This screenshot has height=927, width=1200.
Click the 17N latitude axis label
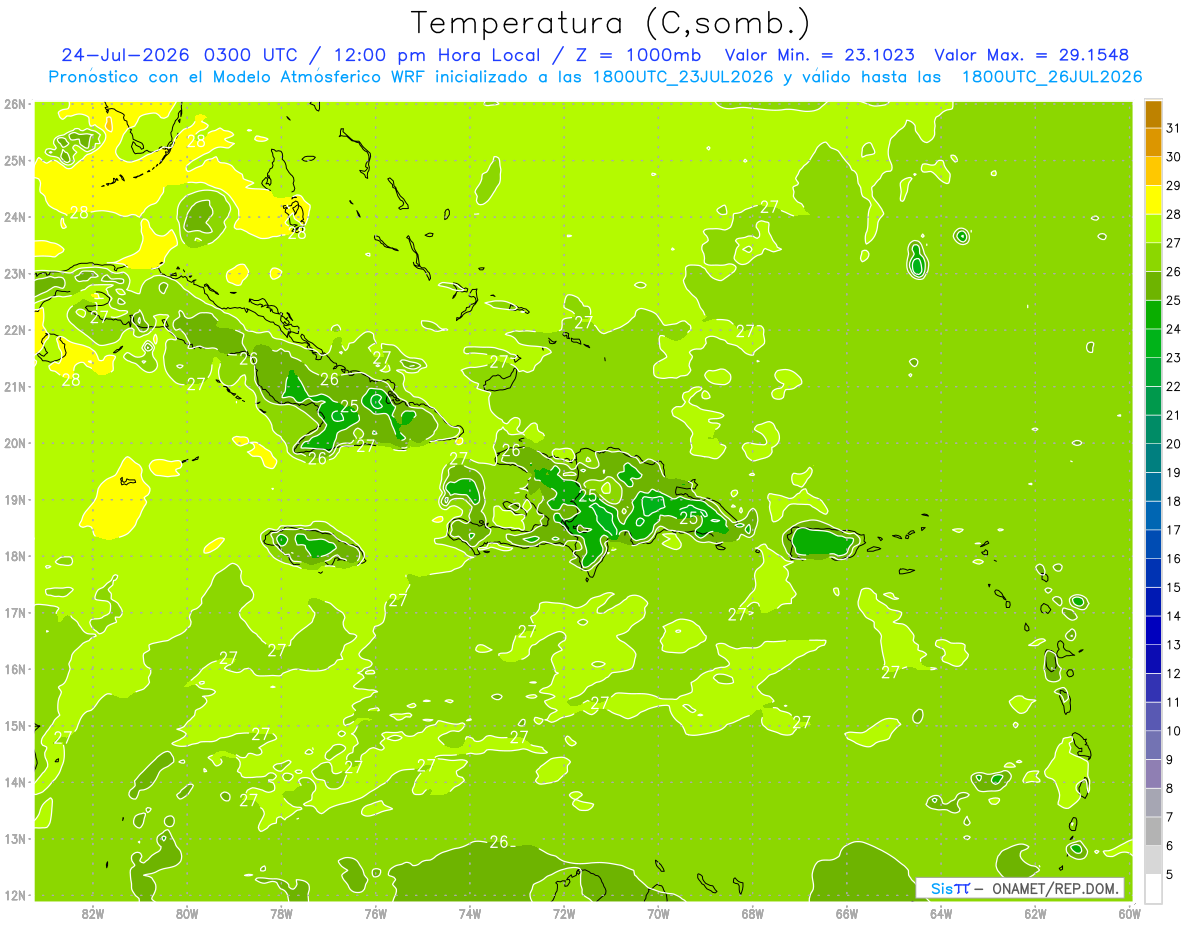pyautogui.click(x=15, y=613)
